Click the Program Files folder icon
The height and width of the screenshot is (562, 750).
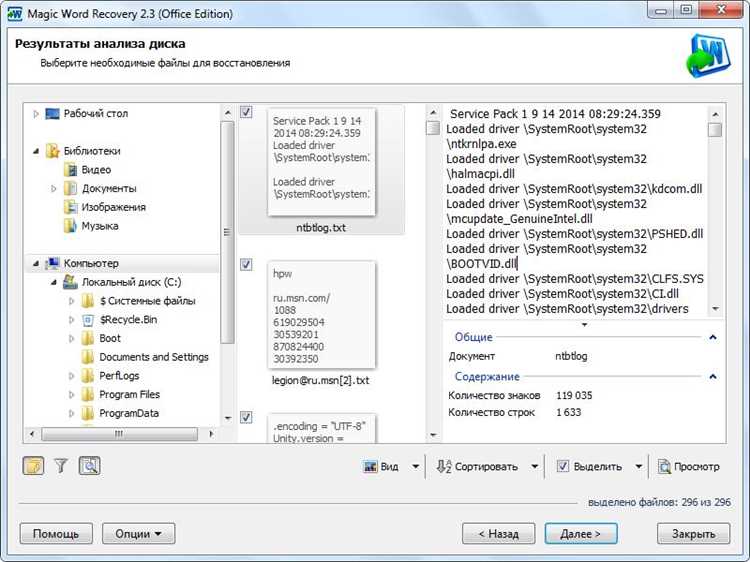tap(88, 395)
